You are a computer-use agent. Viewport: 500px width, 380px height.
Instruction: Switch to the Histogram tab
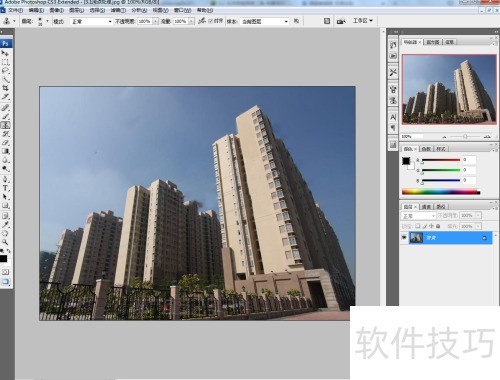[433, 42]
